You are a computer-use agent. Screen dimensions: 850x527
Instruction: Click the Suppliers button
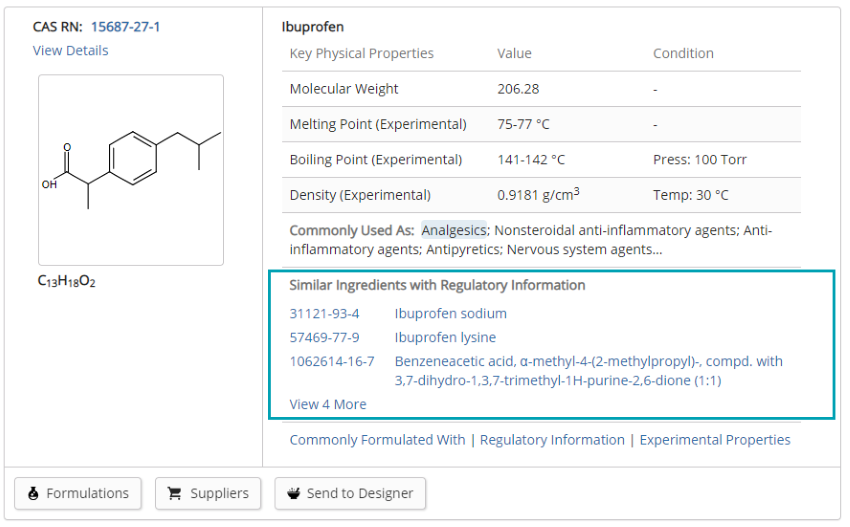pos(208,493)
